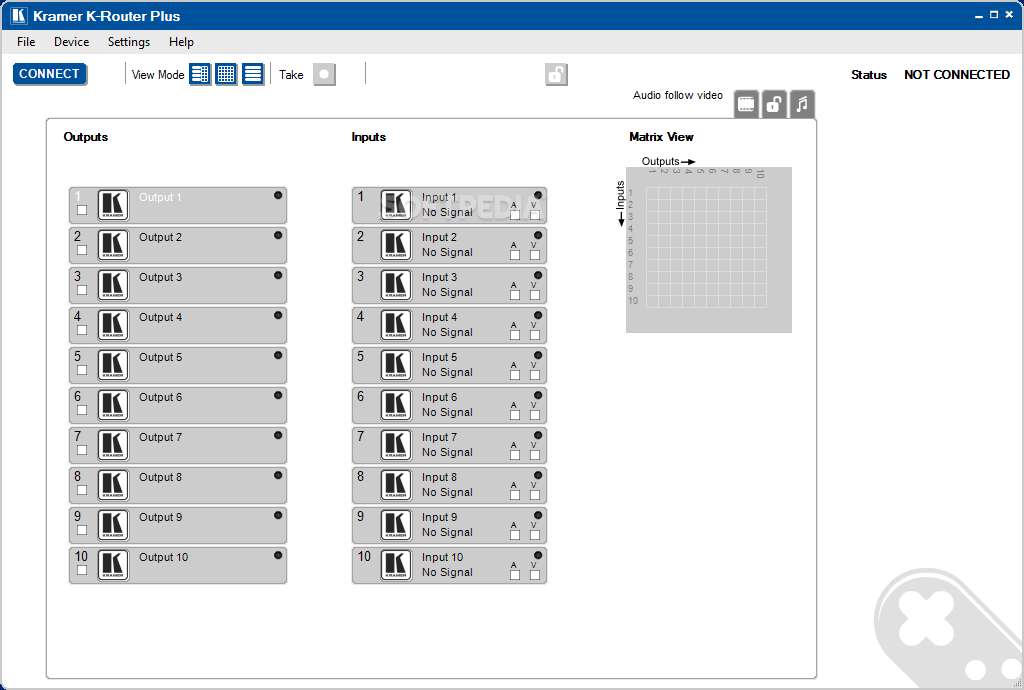Click the Matrix View heading

point(661,137)
